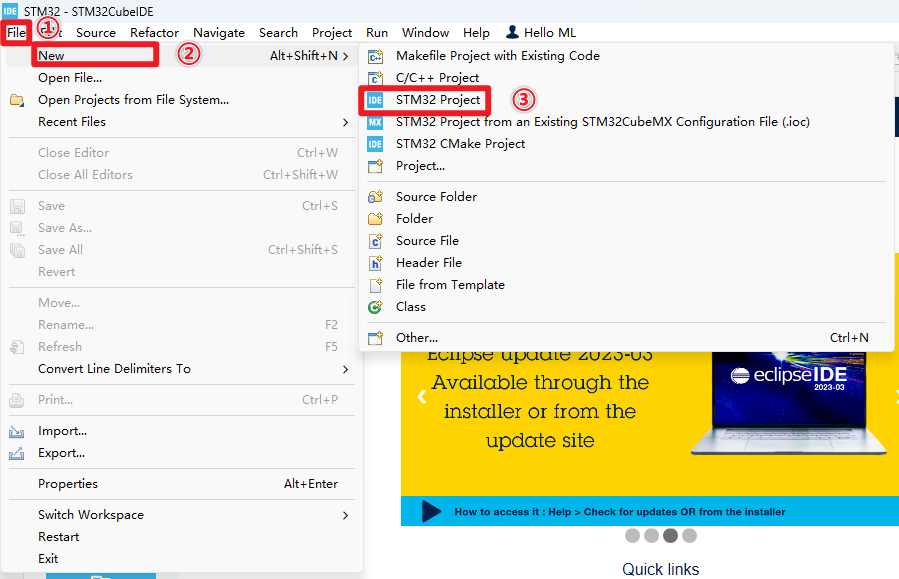Screen dimensions: 899x579
Task: Choose Open Projects from File System...
Action: [183, 100]
